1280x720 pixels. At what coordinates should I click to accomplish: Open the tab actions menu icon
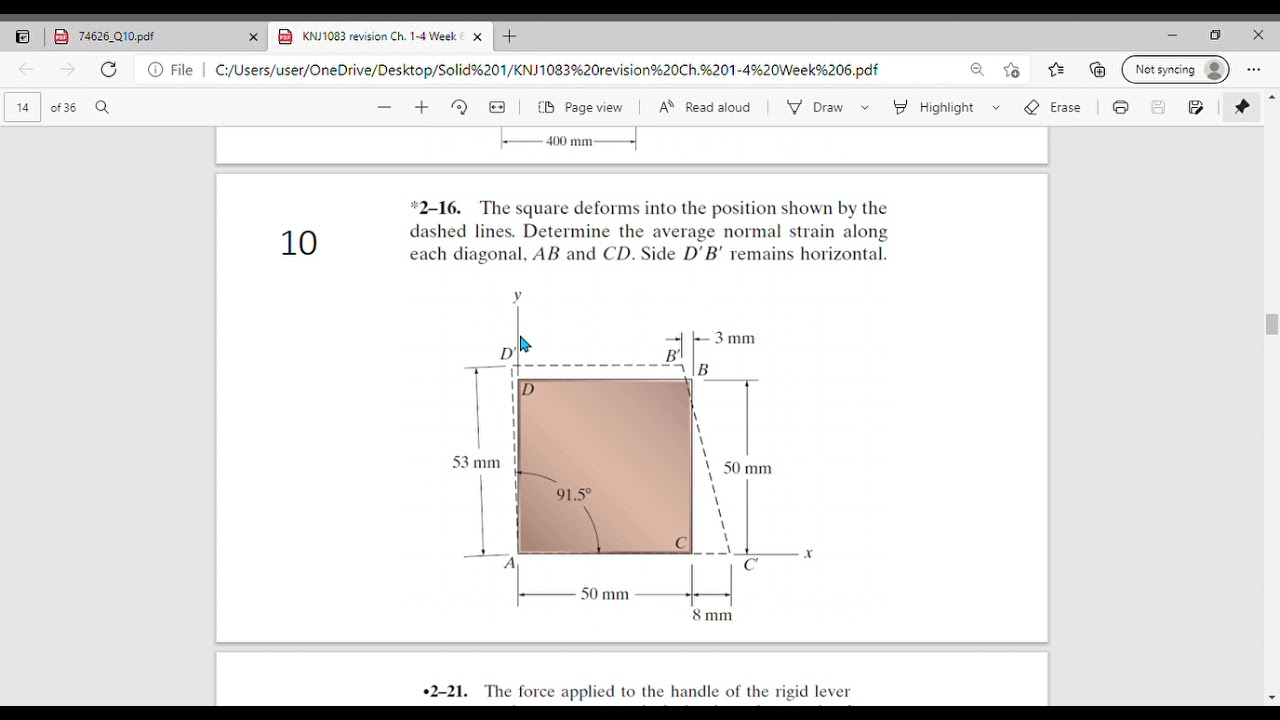[x=23, y=37]
